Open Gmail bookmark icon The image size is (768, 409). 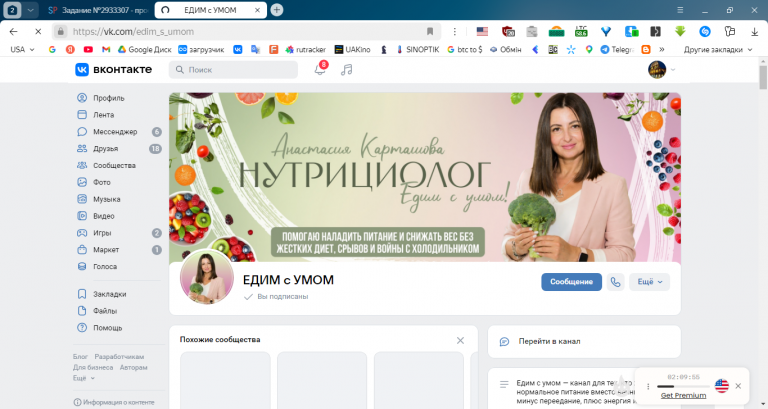[x=106, y=49]
